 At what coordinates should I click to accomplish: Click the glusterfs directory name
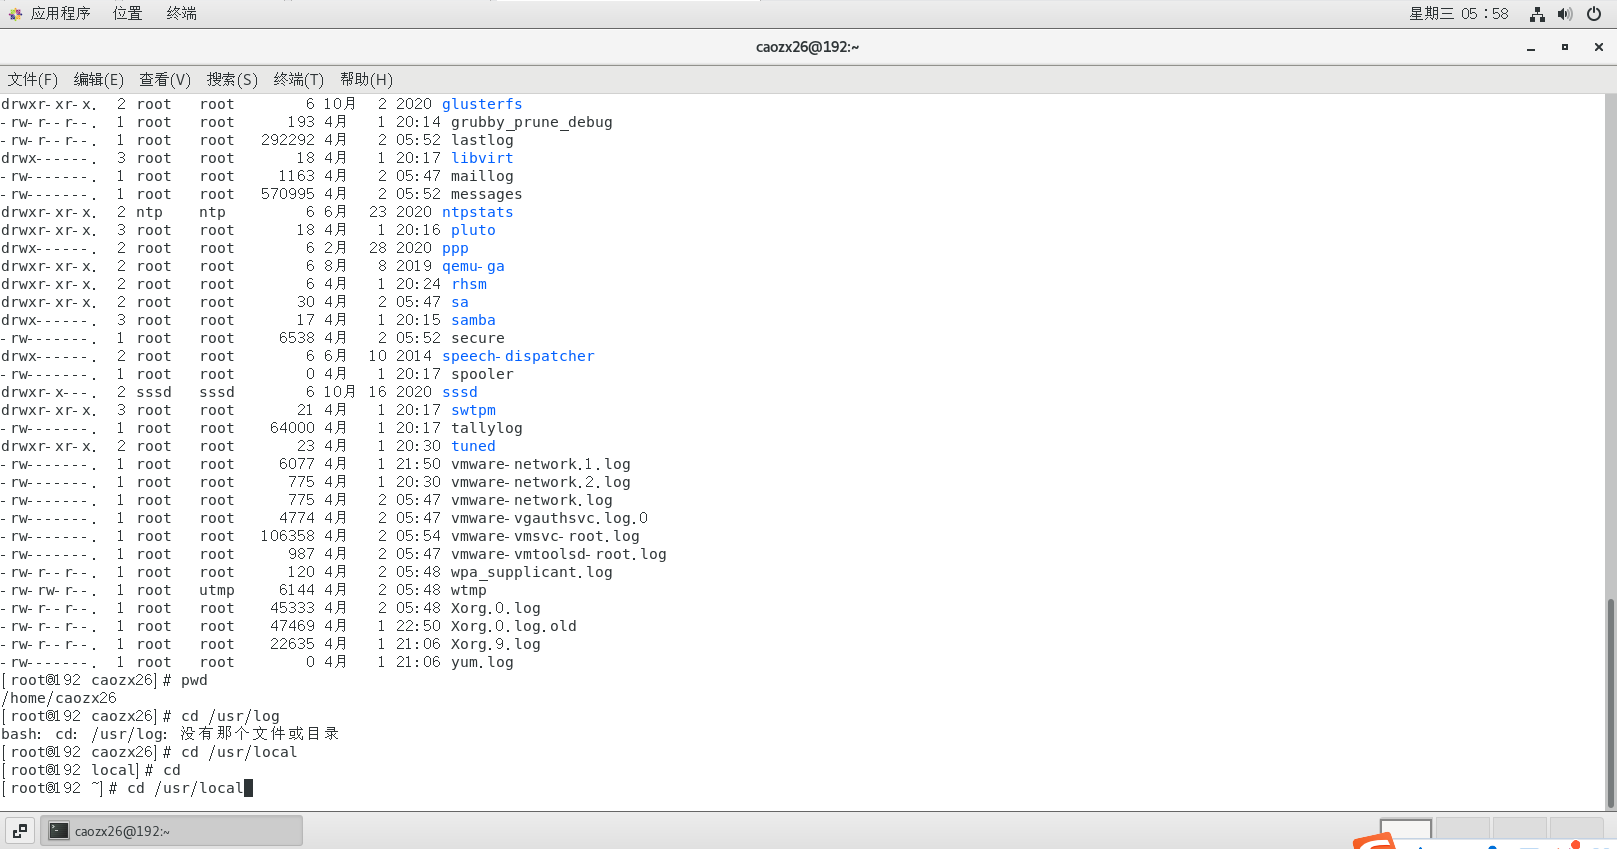click(482, 104)
